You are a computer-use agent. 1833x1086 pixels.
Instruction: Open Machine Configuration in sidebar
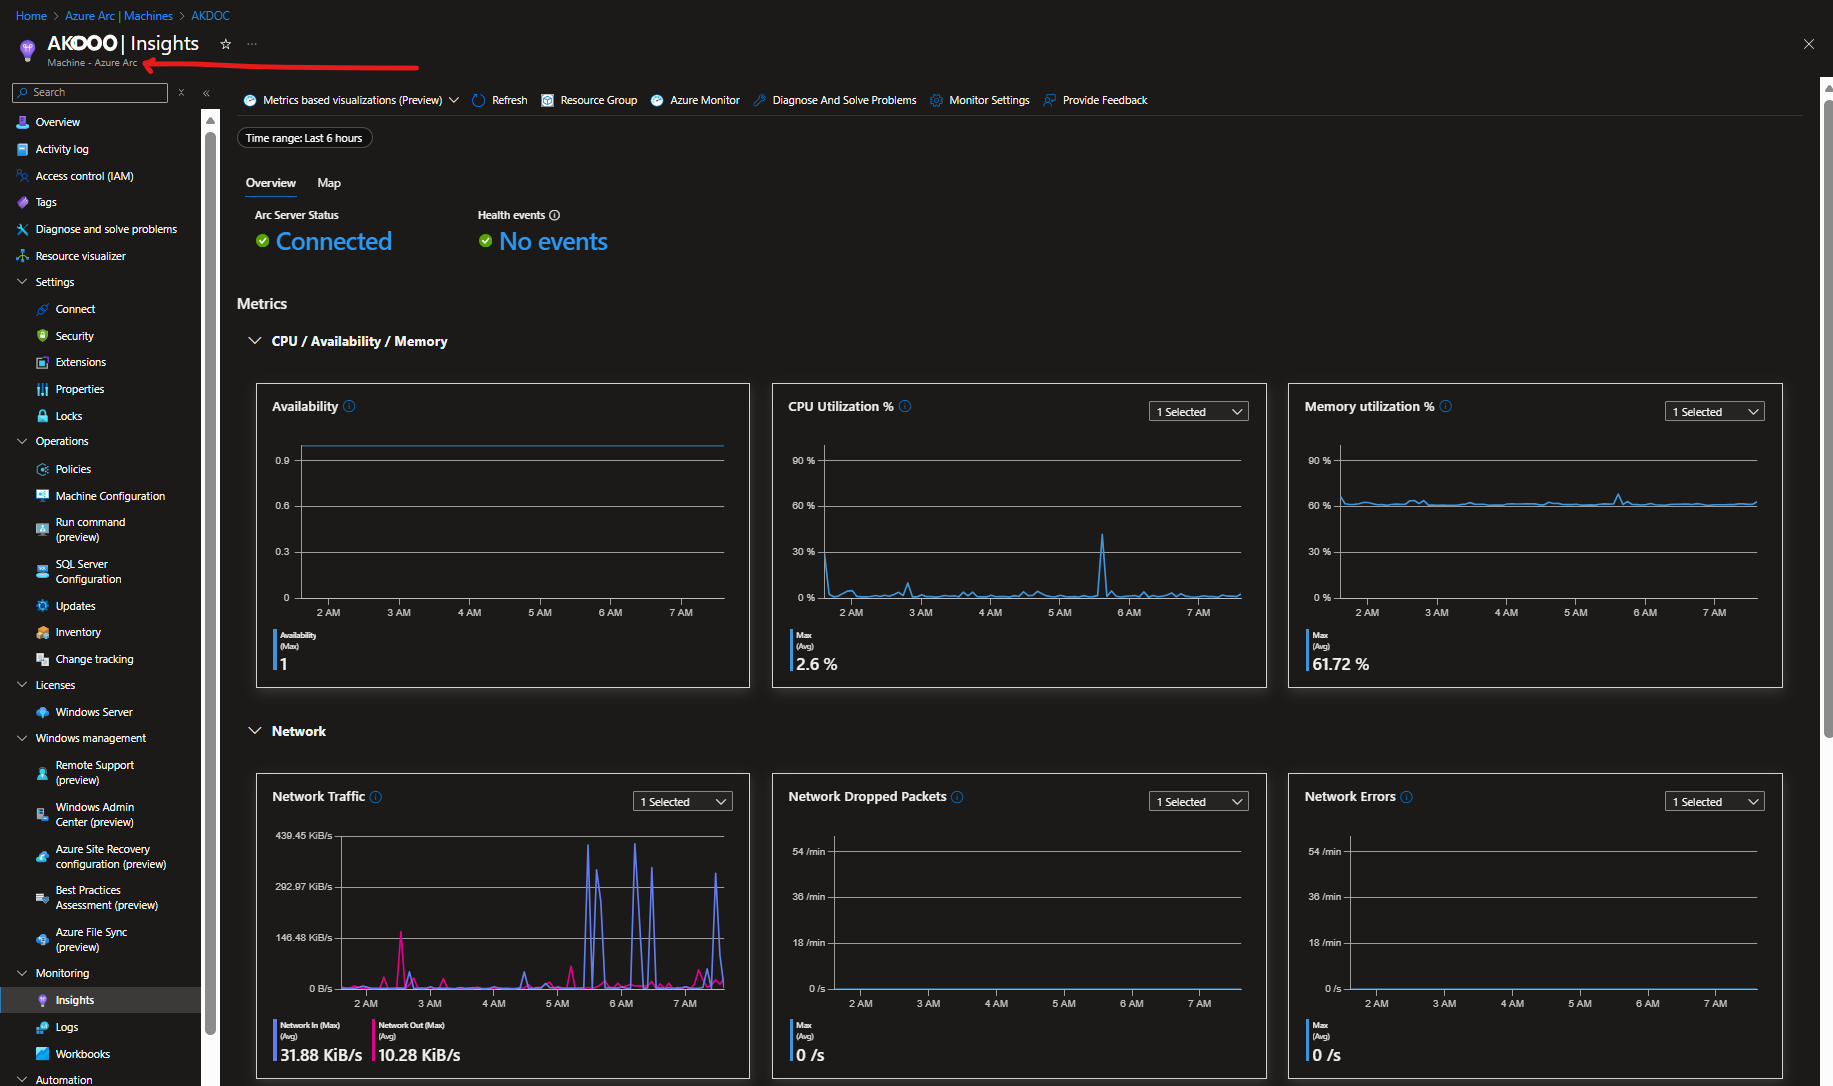100,496
